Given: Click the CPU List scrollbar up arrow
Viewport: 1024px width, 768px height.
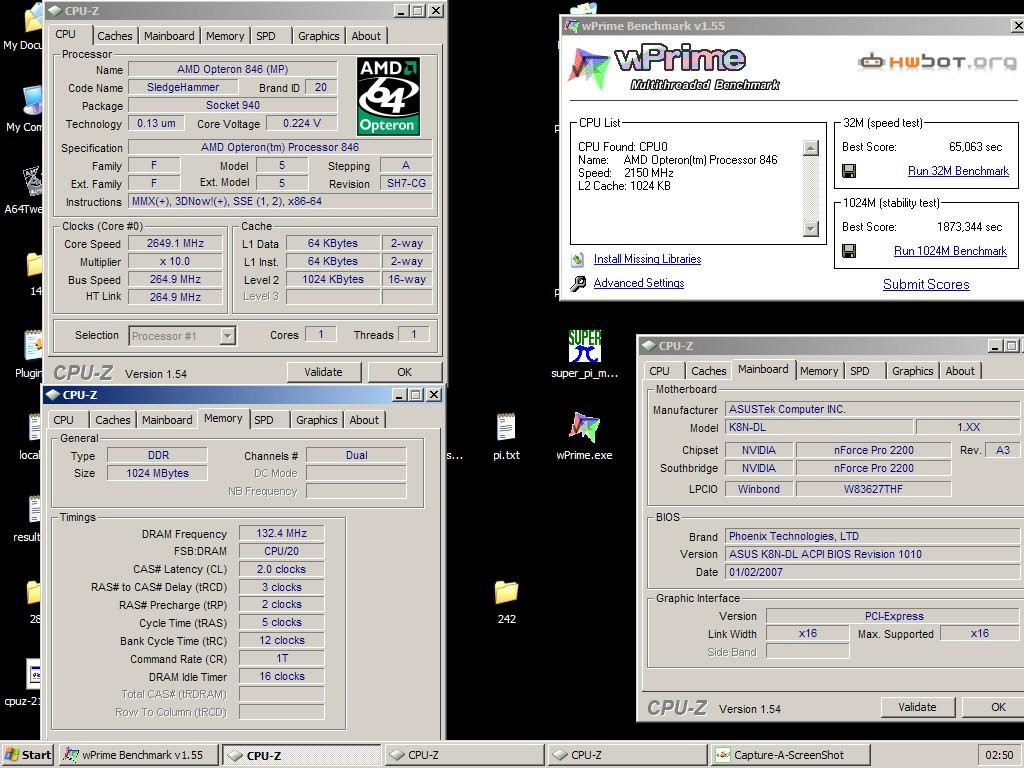Looking at the screenshot, I should tap(810, 148).
